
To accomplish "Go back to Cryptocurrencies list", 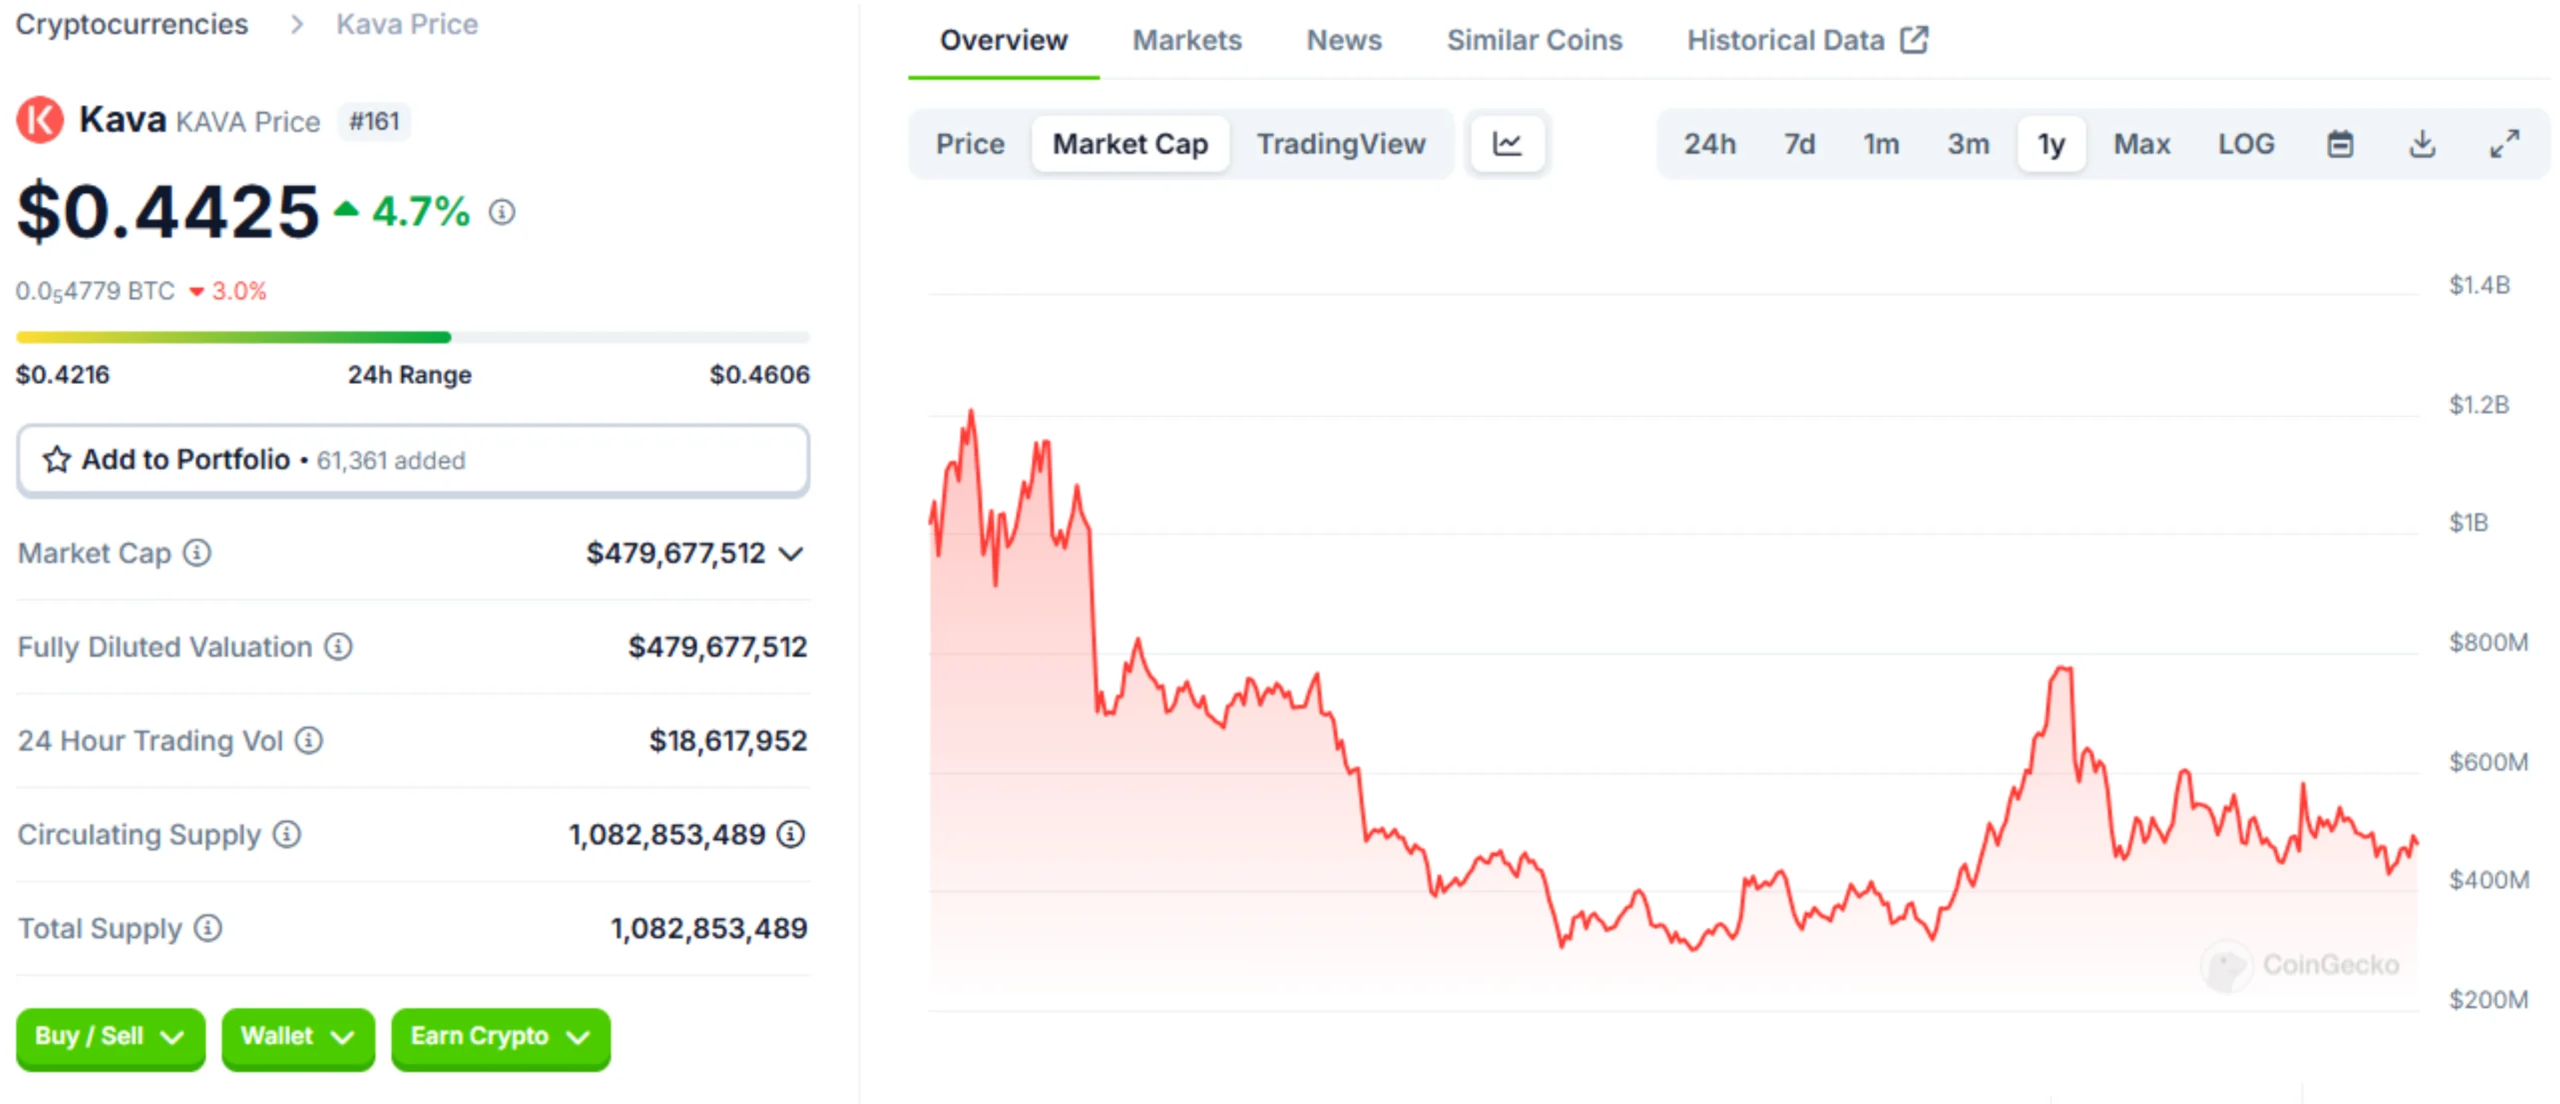I will point(131,23).
